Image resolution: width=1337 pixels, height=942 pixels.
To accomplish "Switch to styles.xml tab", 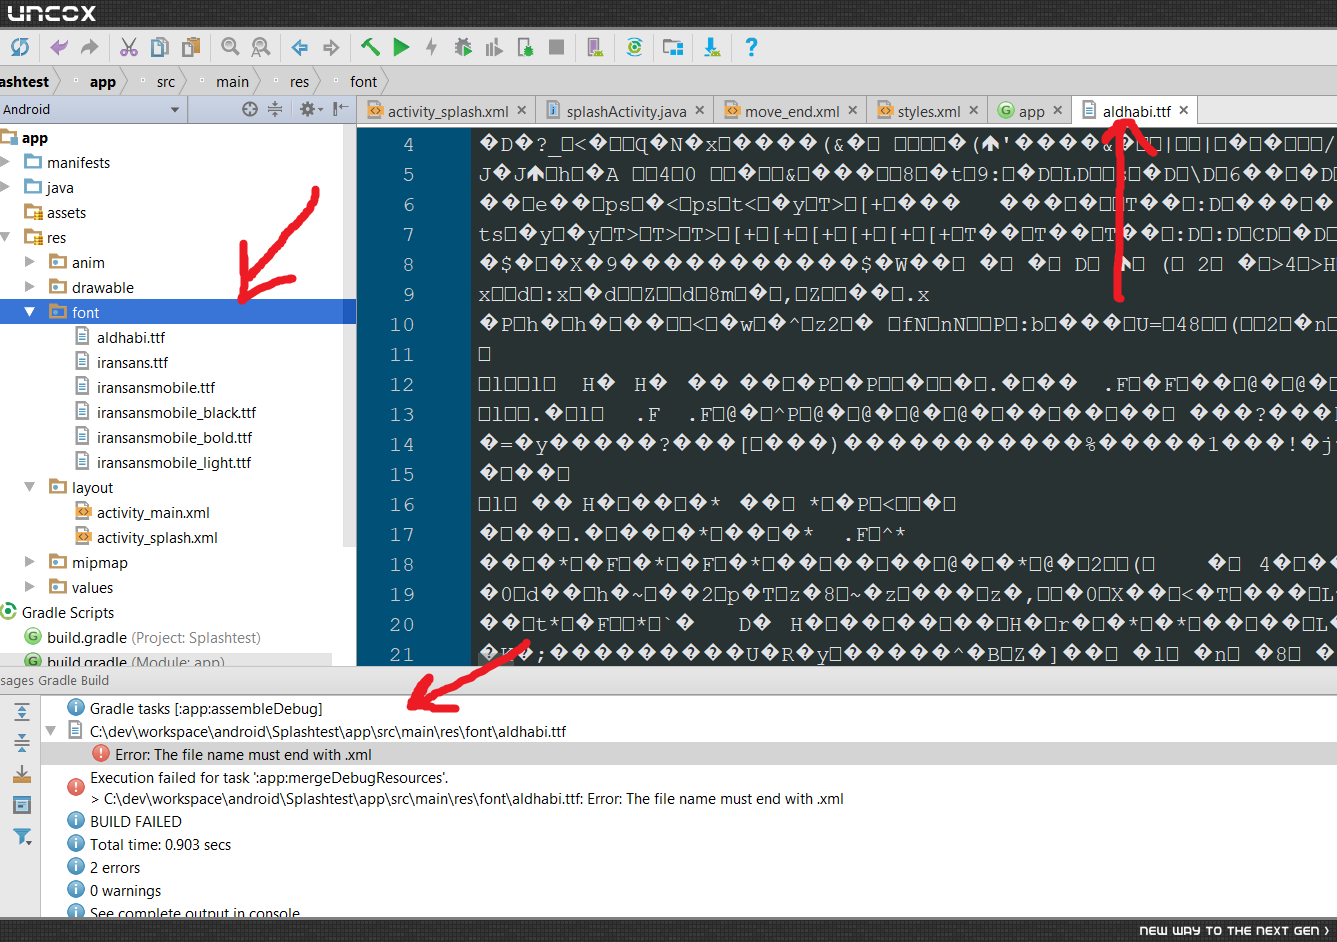I will tap(928, 111).
